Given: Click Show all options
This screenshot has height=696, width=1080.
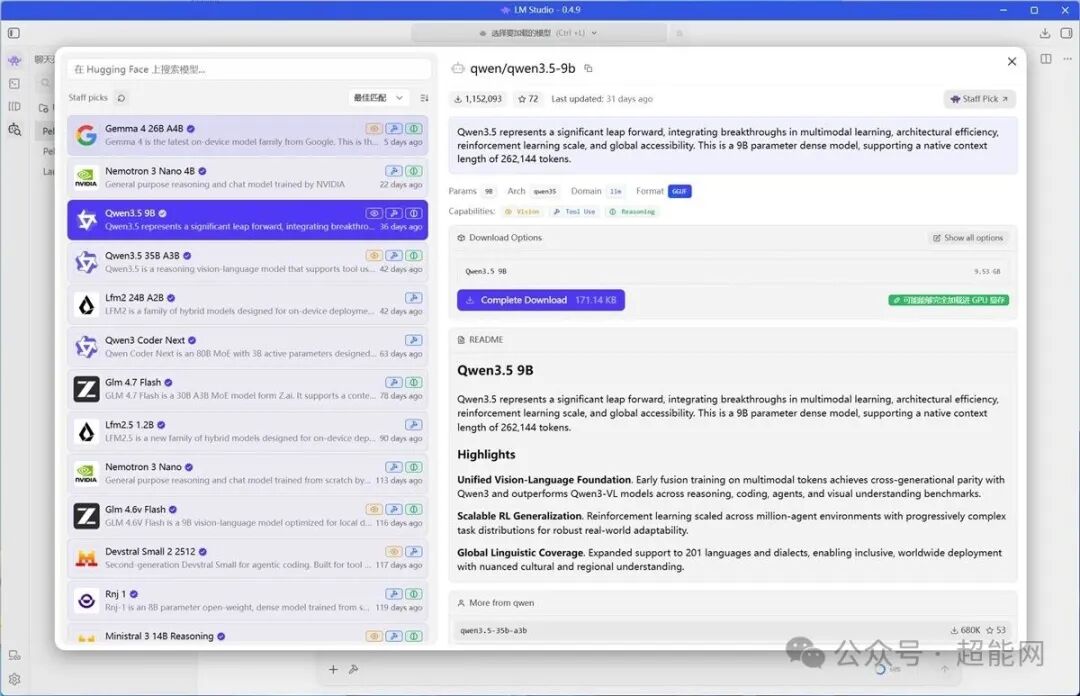Looking at the screenshot, I should 968,238.
